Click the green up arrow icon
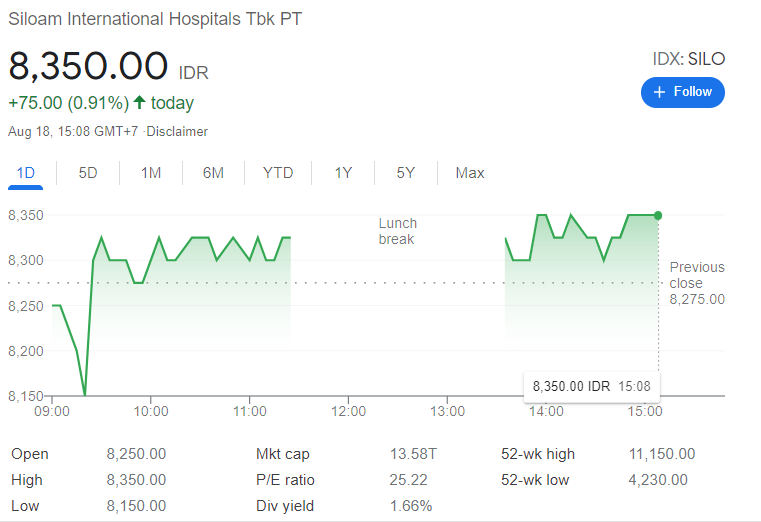 (x=140, y=103)
